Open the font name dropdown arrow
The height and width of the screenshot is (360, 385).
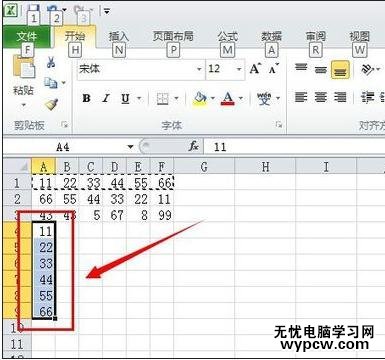[199, 69]
